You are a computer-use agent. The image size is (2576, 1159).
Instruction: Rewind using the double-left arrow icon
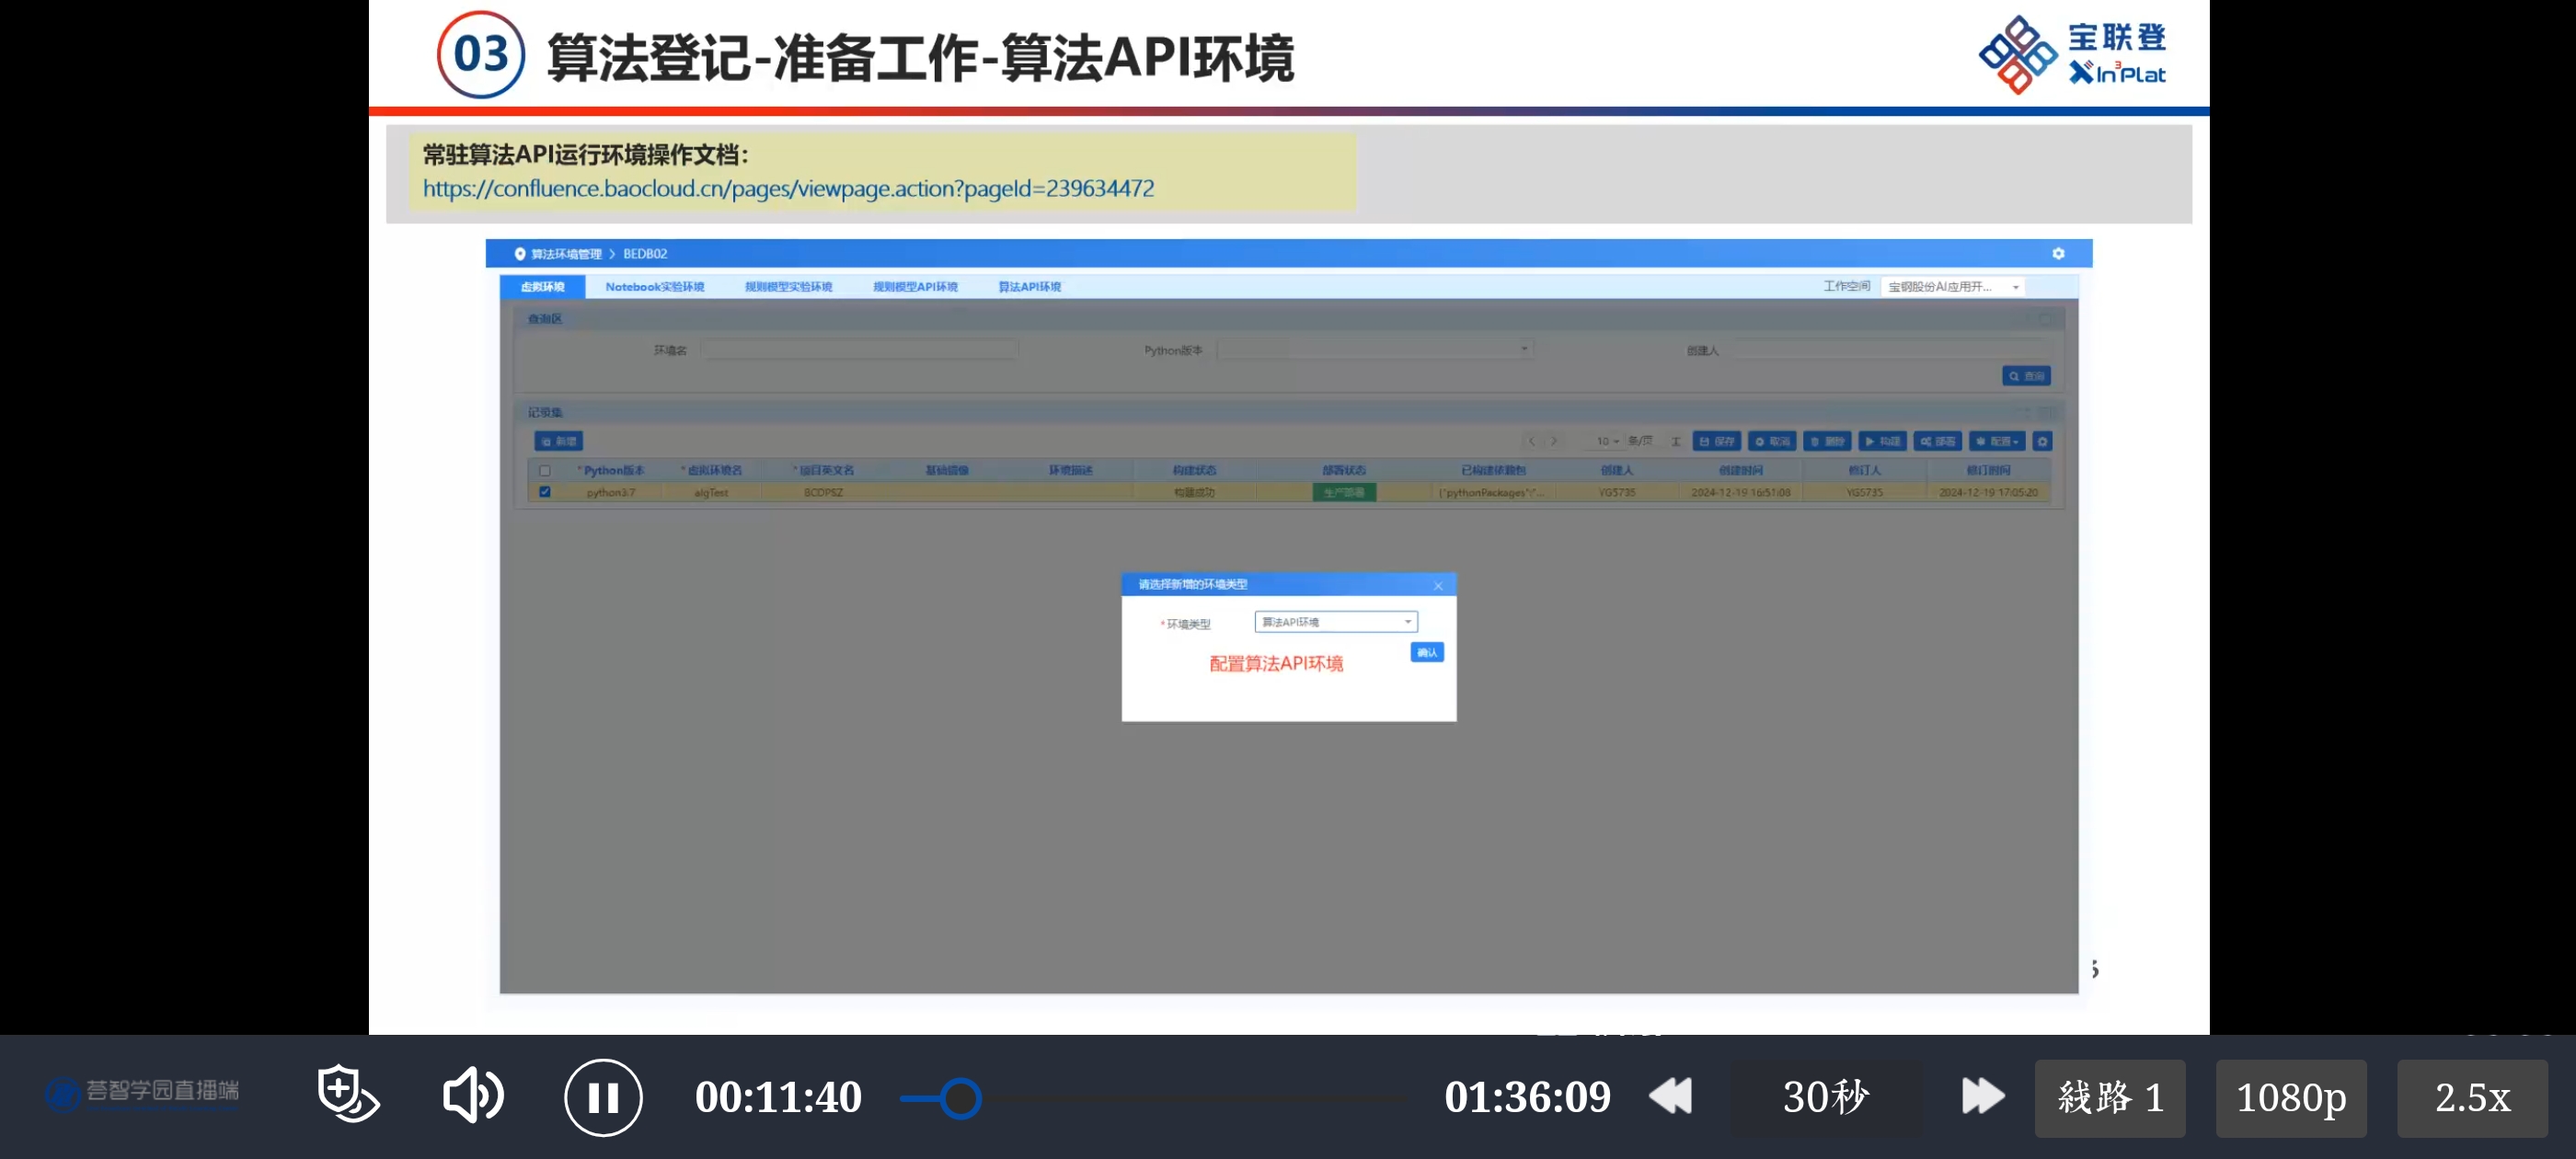pyautogui.click(x=1671, y=1096)
